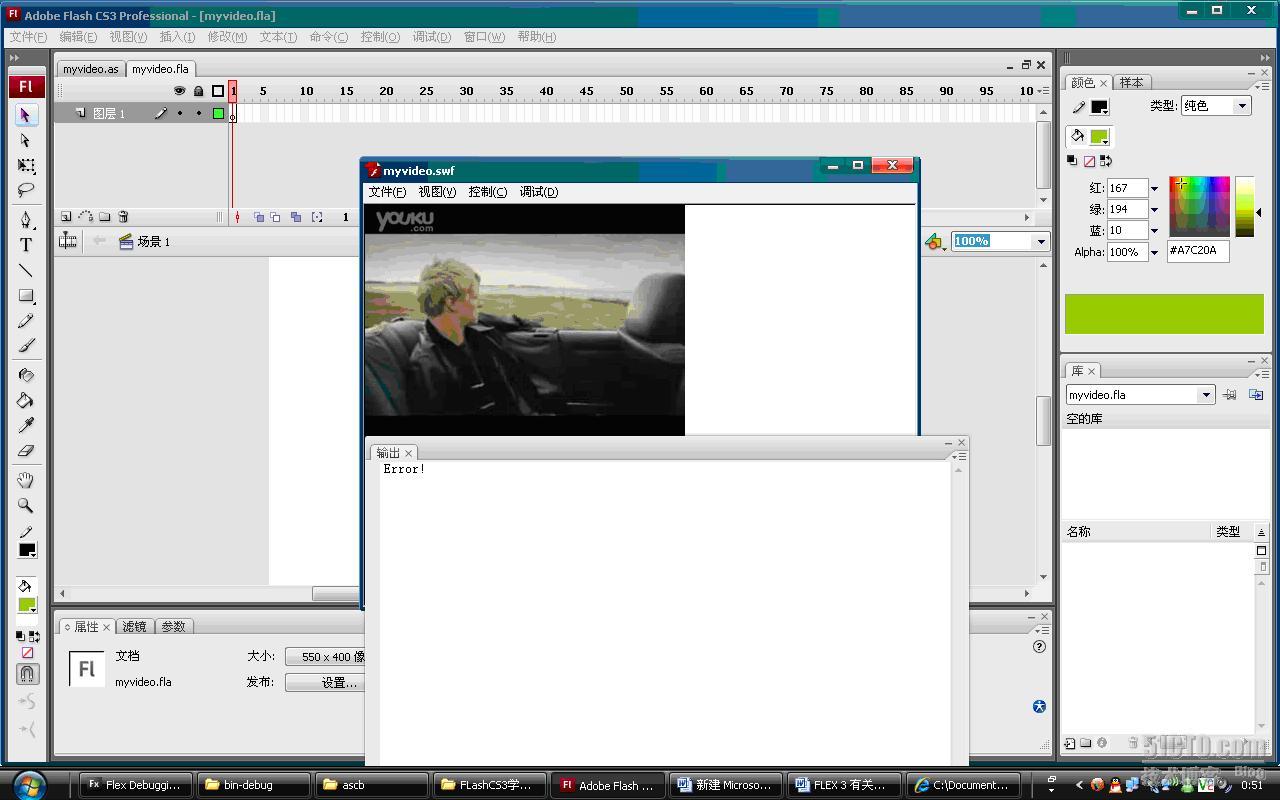Open the library myvideo.fla dropdown
The width and height of the screenshot is (1280, 800).
1205,395
